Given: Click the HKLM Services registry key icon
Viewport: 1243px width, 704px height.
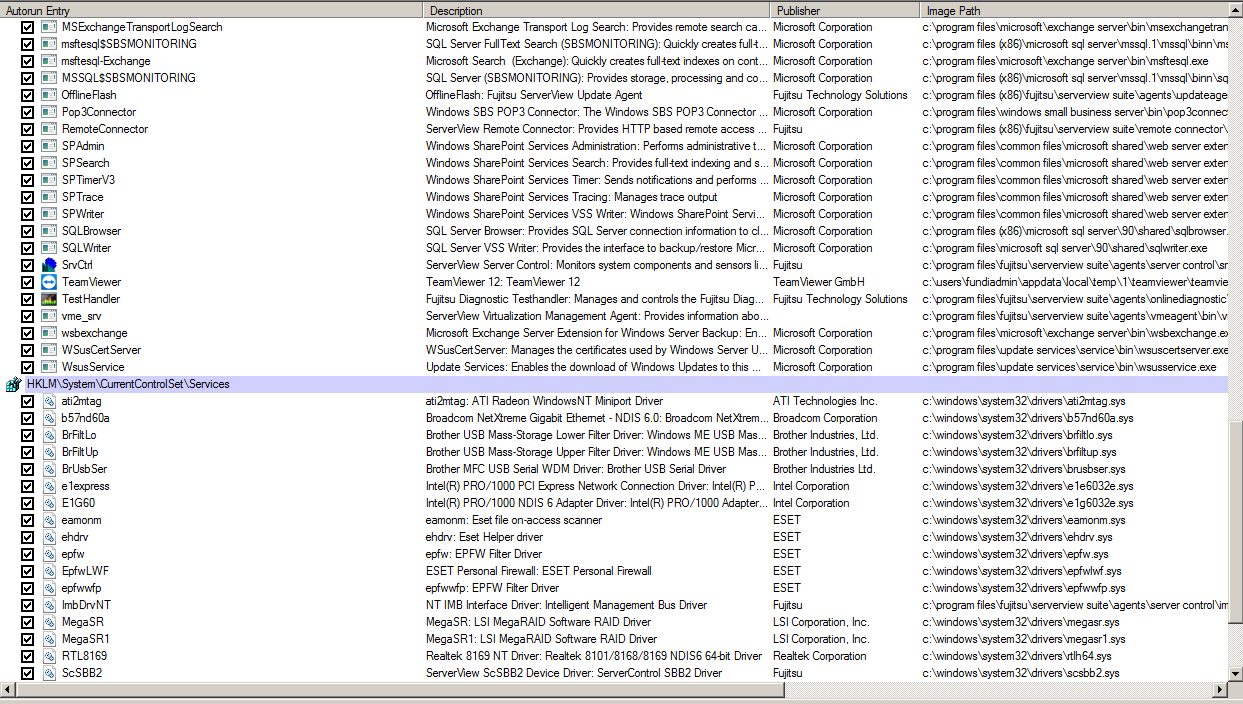Looking at the screenshot, I should pos(14,384).
